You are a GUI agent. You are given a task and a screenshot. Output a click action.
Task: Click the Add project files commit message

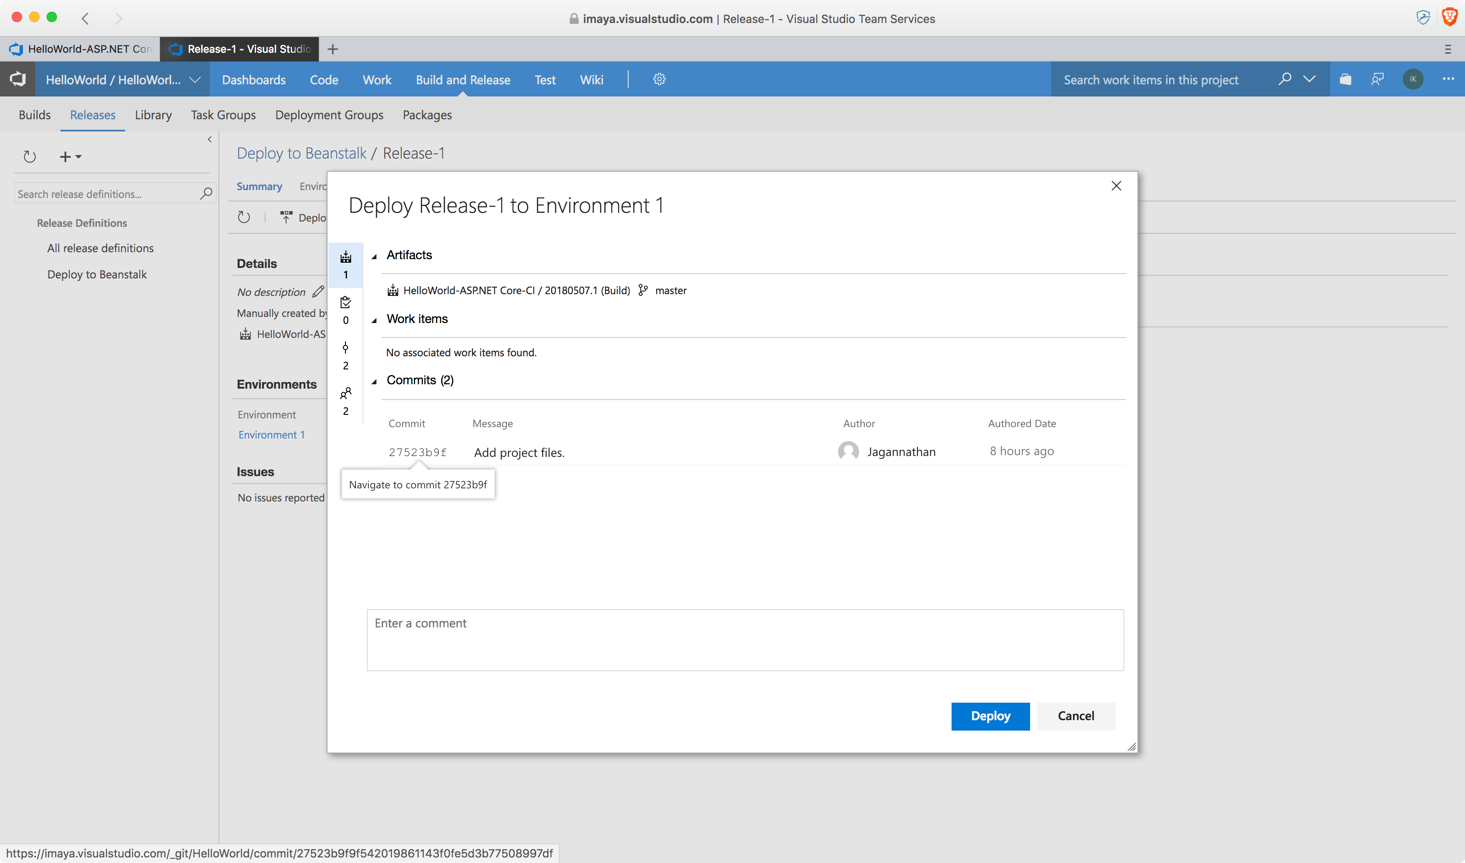[x=519, y=453]
